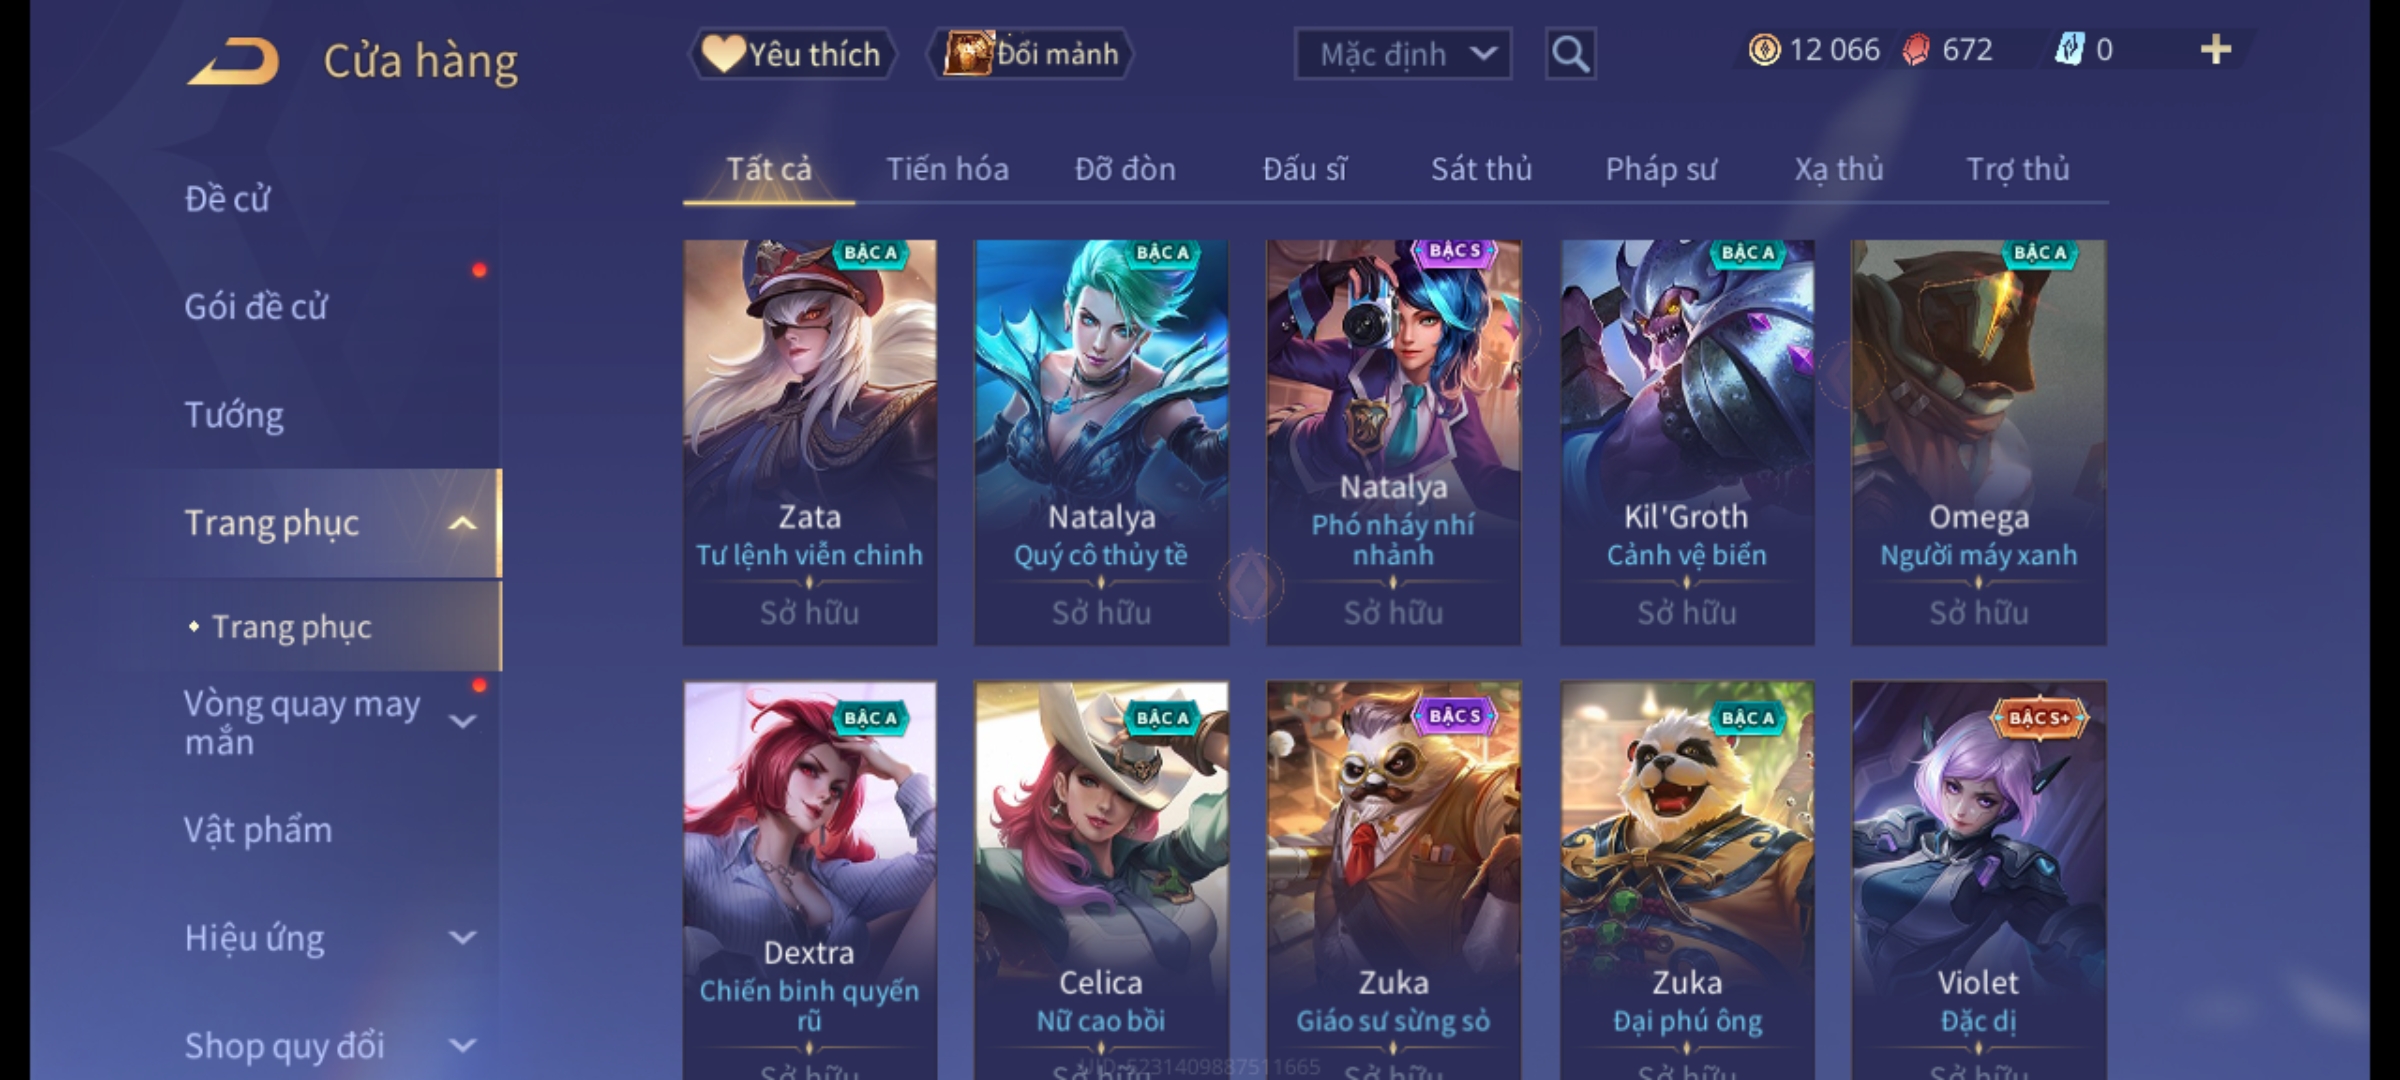Image resolution: width=2400 pixels, height=1080 pixels.
Task: Tap the red ruby currency icon
Action: 1915,50
